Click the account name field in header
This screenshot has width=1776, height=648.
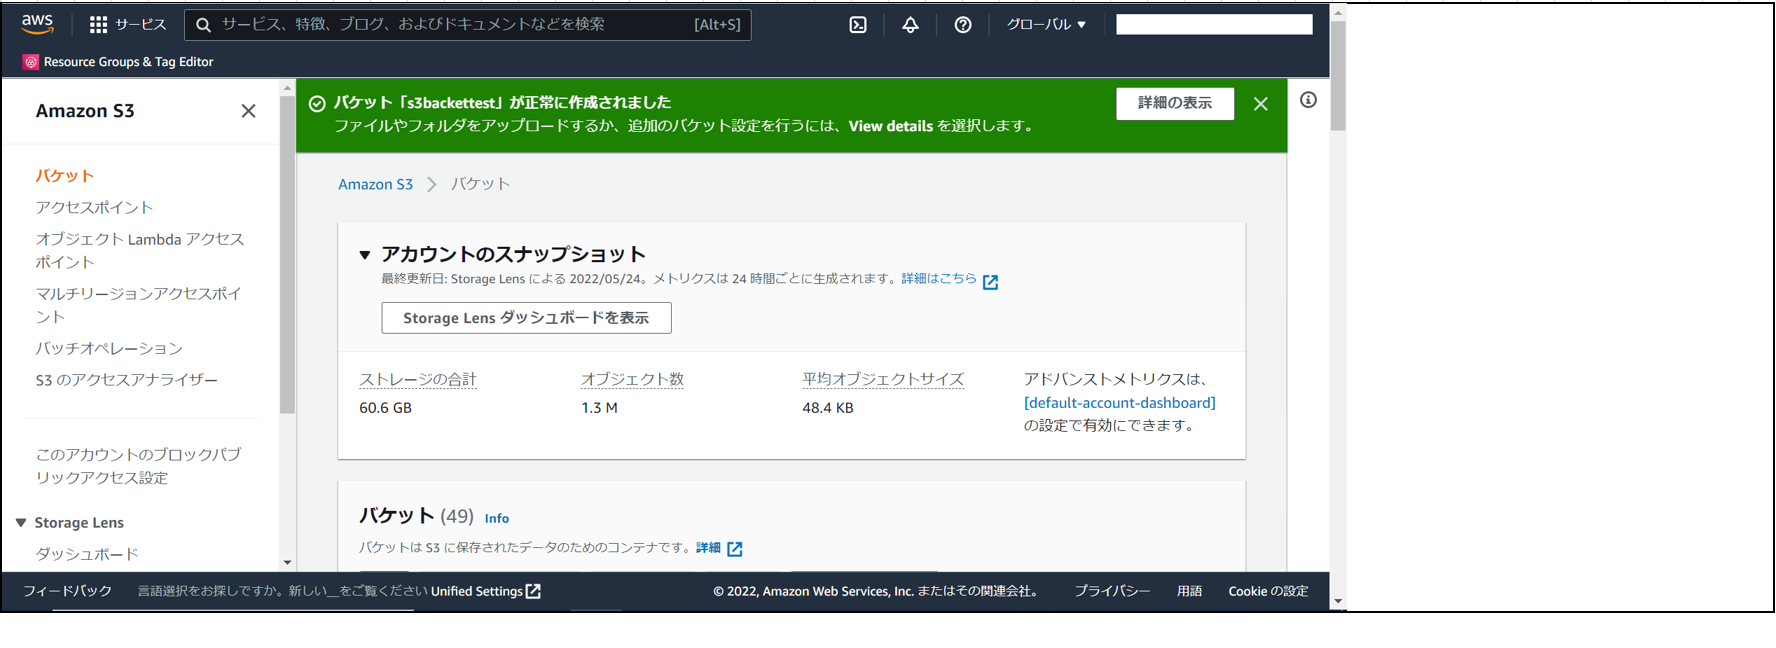click(x=1214, y=24)
